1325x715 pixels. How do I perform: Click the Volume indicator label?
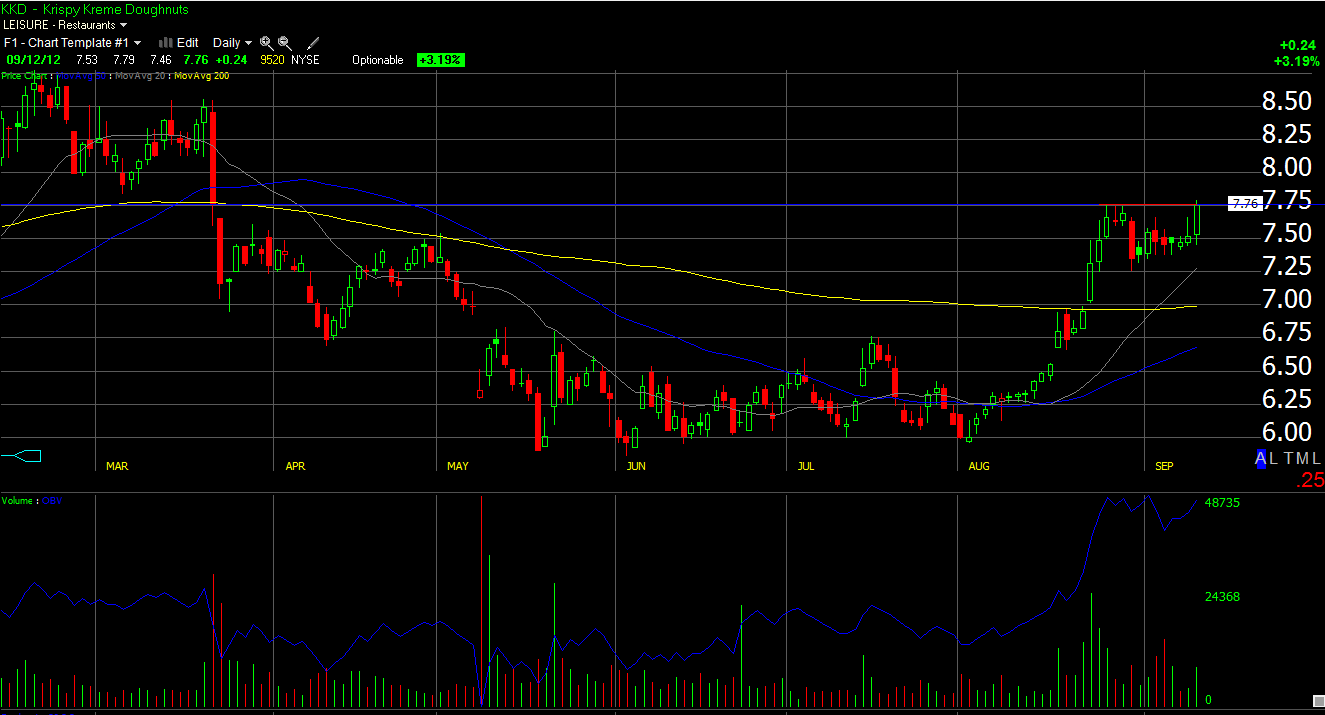pyautogui.click(x=17, y=500)
